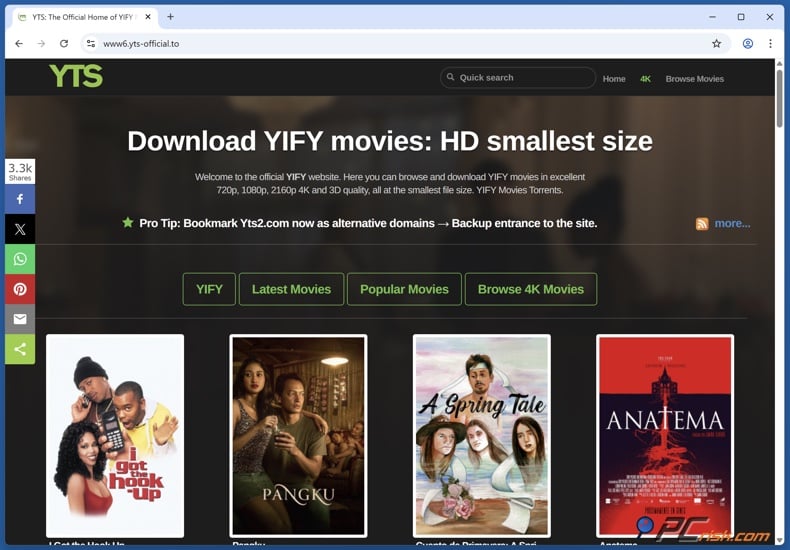Click the YIFY button

(209, 289)
